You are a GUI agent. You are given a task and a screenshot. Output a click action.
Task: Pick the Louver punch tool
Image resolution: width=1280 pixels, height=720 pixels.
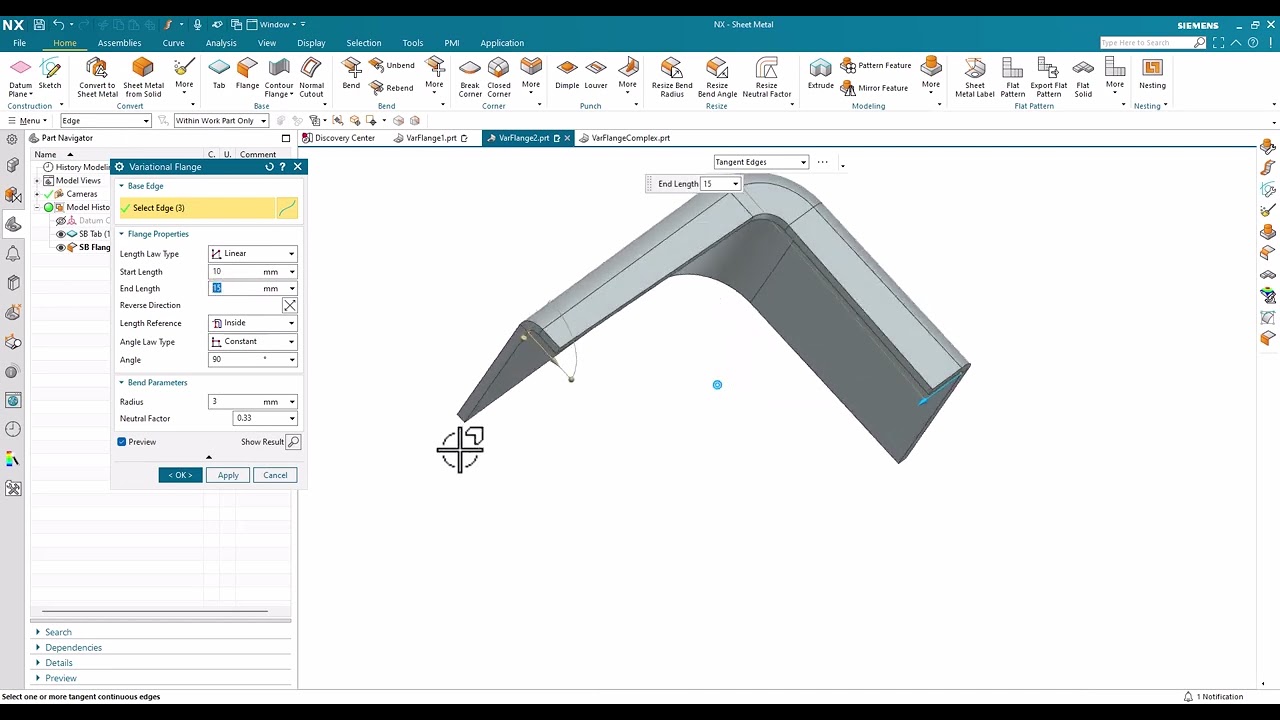596,74
